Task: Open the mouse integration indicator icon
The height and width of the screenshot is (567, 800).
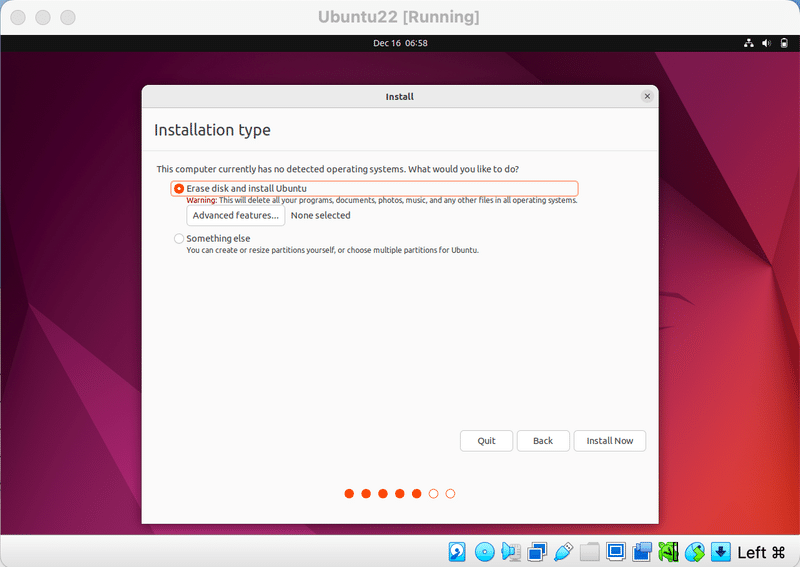Action: (694, 552)
